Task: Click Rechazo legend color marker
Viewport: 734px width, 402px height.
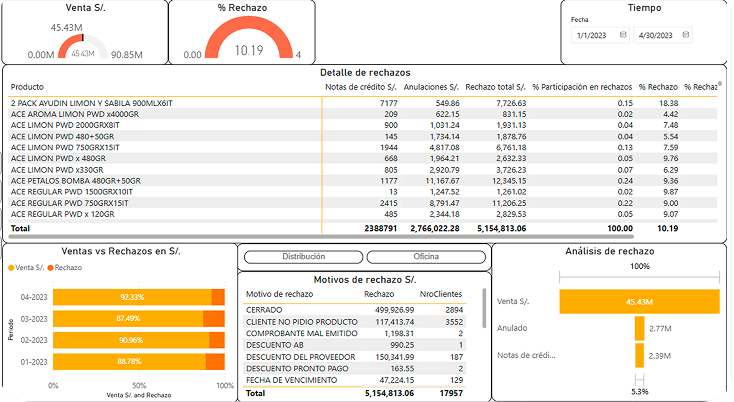Action: pyautogui.click(x=50, y=268)
